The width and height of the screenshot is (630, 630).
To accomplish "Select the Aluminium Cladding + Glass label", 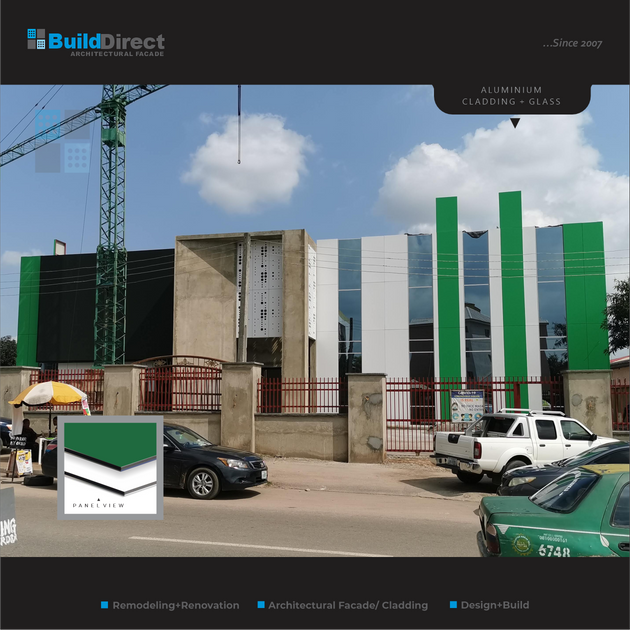I will tap(511, 96).
